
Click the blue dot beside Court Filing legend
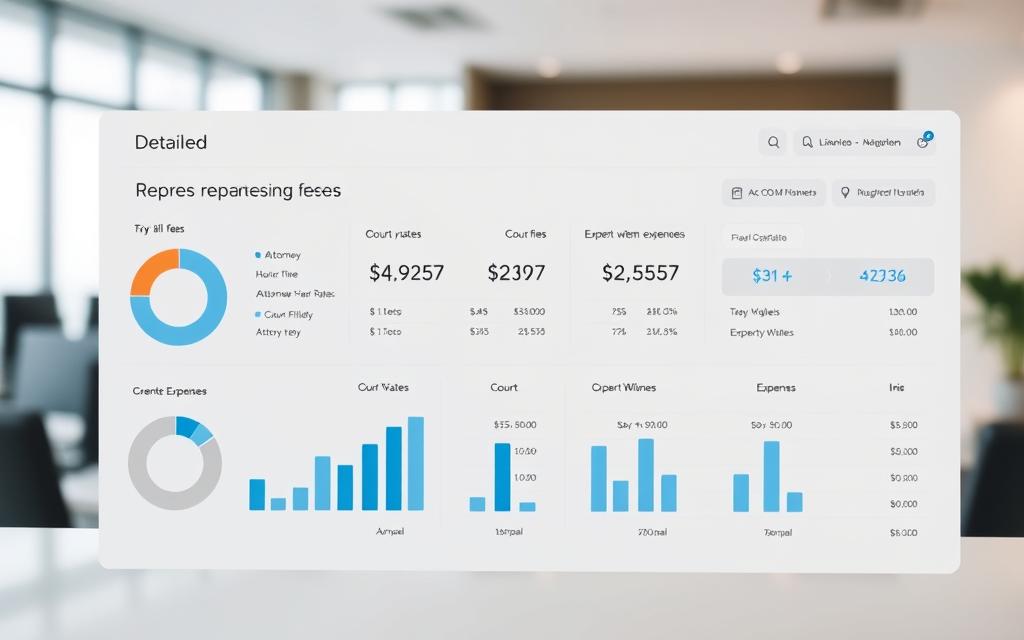point(258,314)
